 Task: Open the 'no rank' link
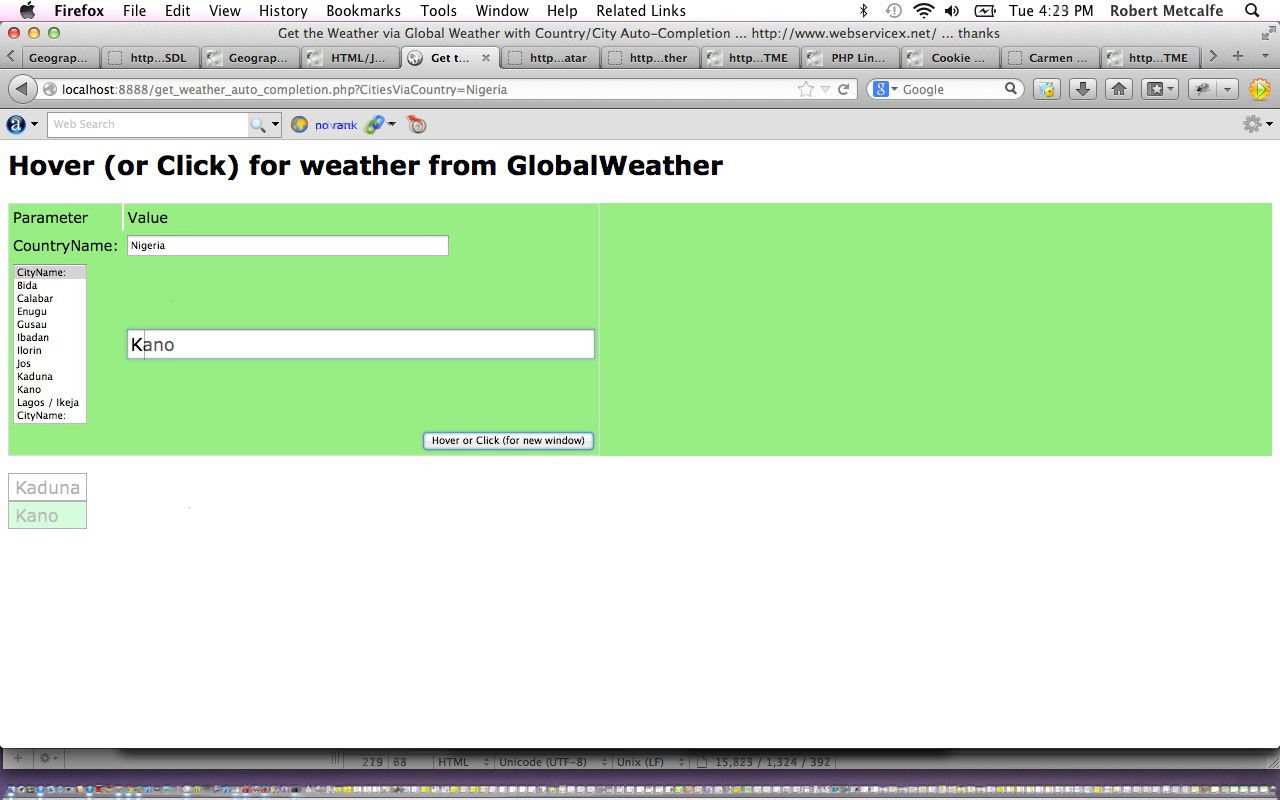(336, 125)
